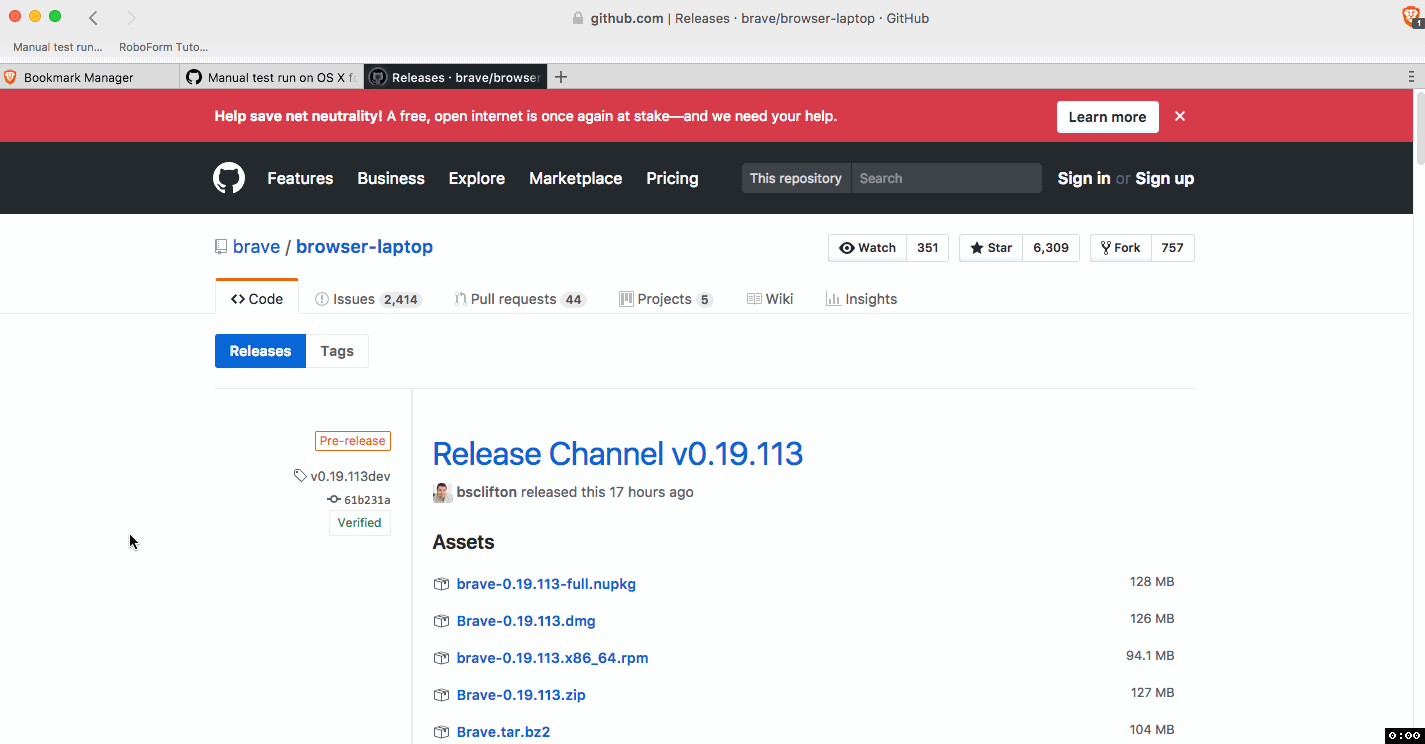Switch to the Code tab
This screenshot has height=744, width=1425.
click(257, 298)
